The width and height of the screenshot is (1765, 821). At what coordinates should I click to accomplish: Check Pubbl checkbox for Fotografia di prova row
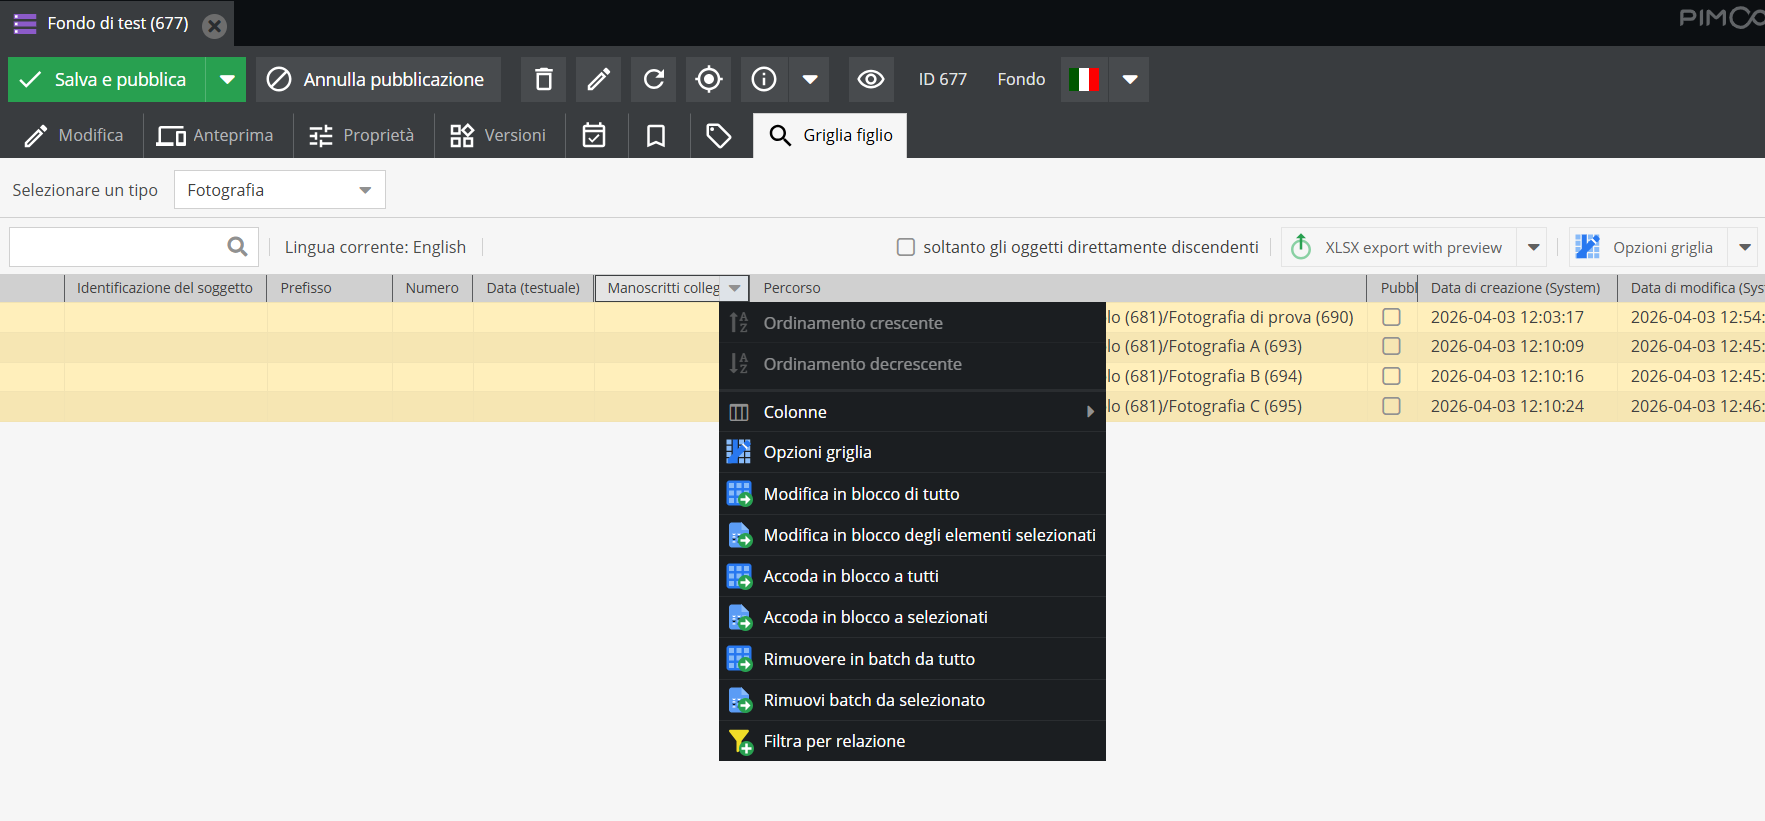(x=1391, y=317)
